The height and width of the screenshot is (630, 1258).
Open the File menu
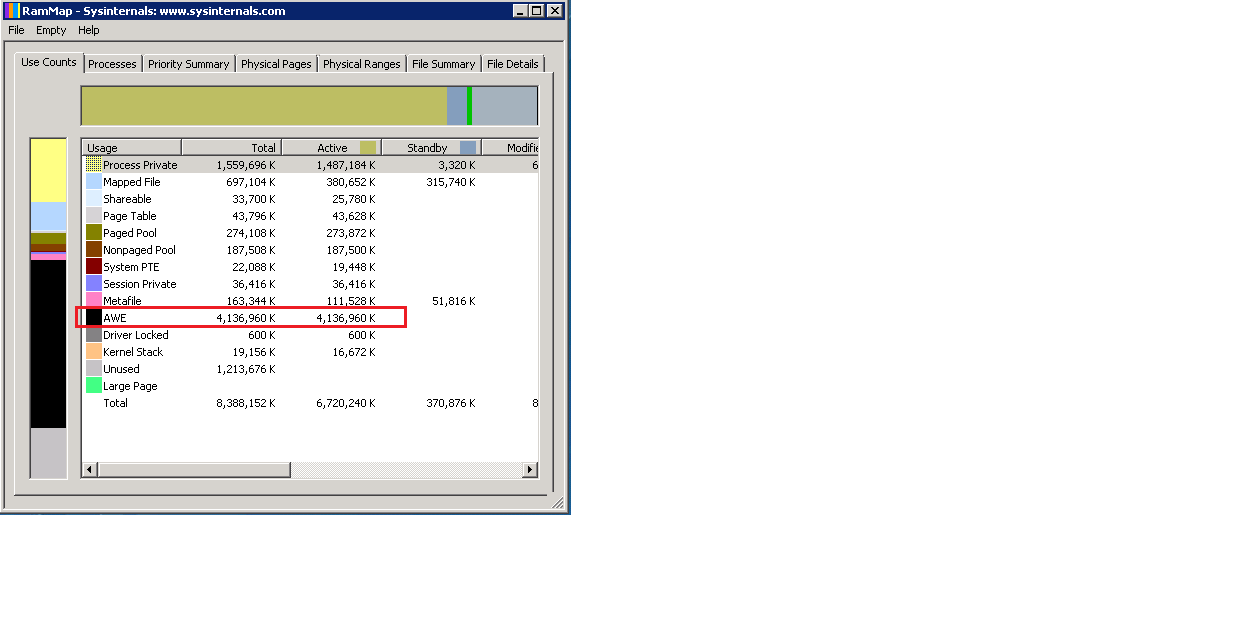pyautogui.click(x=16, y=30)
